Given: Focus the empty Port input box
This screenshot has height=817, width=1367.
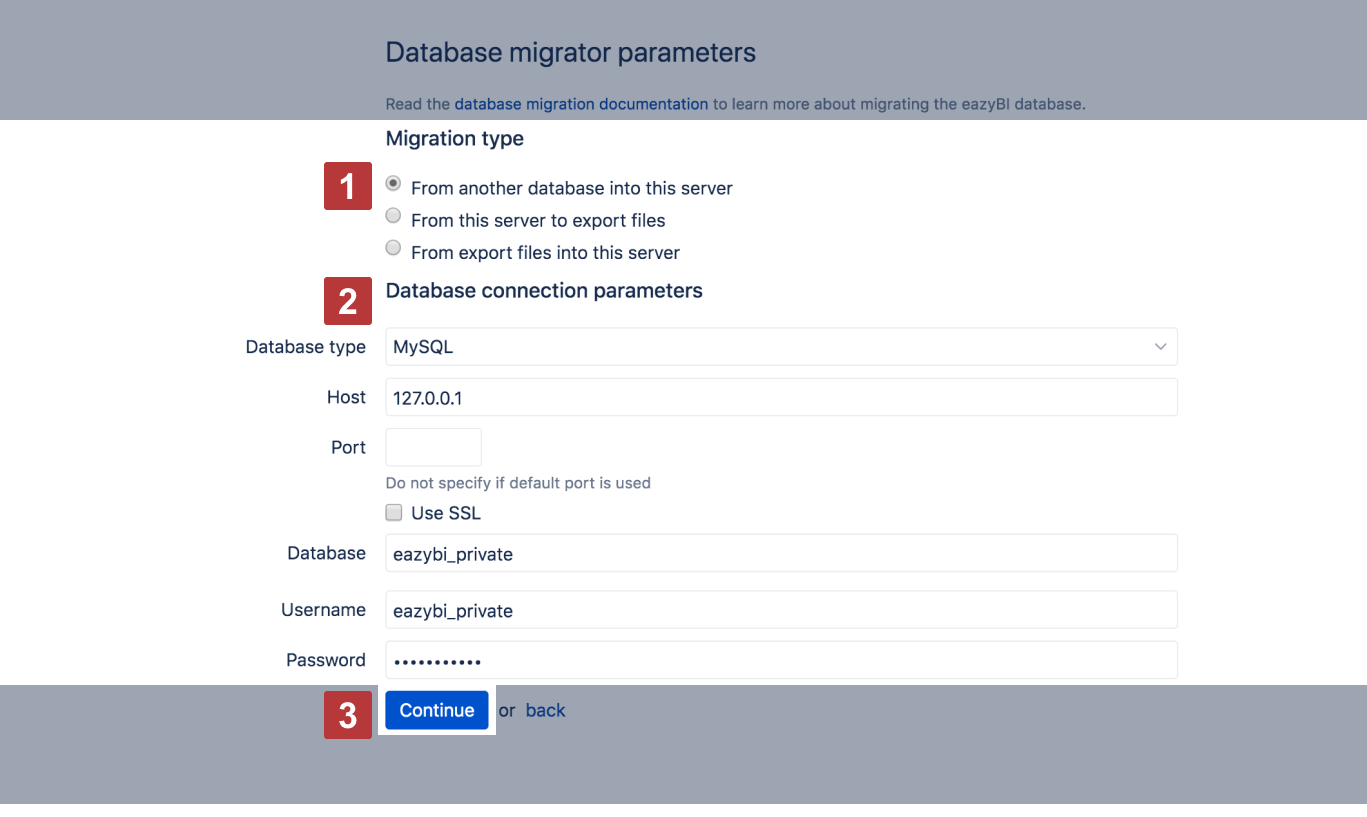Looking at the screenshot, I should [433, 447].
